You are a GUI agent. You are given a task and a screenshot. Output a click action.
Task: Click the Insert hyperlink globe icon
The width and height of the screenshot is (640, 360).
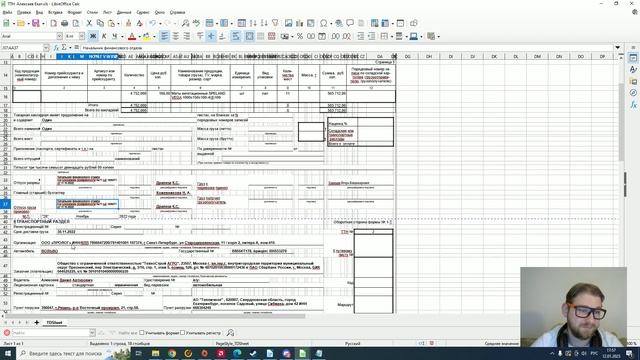pyautogui.click(x=339, y=23)
